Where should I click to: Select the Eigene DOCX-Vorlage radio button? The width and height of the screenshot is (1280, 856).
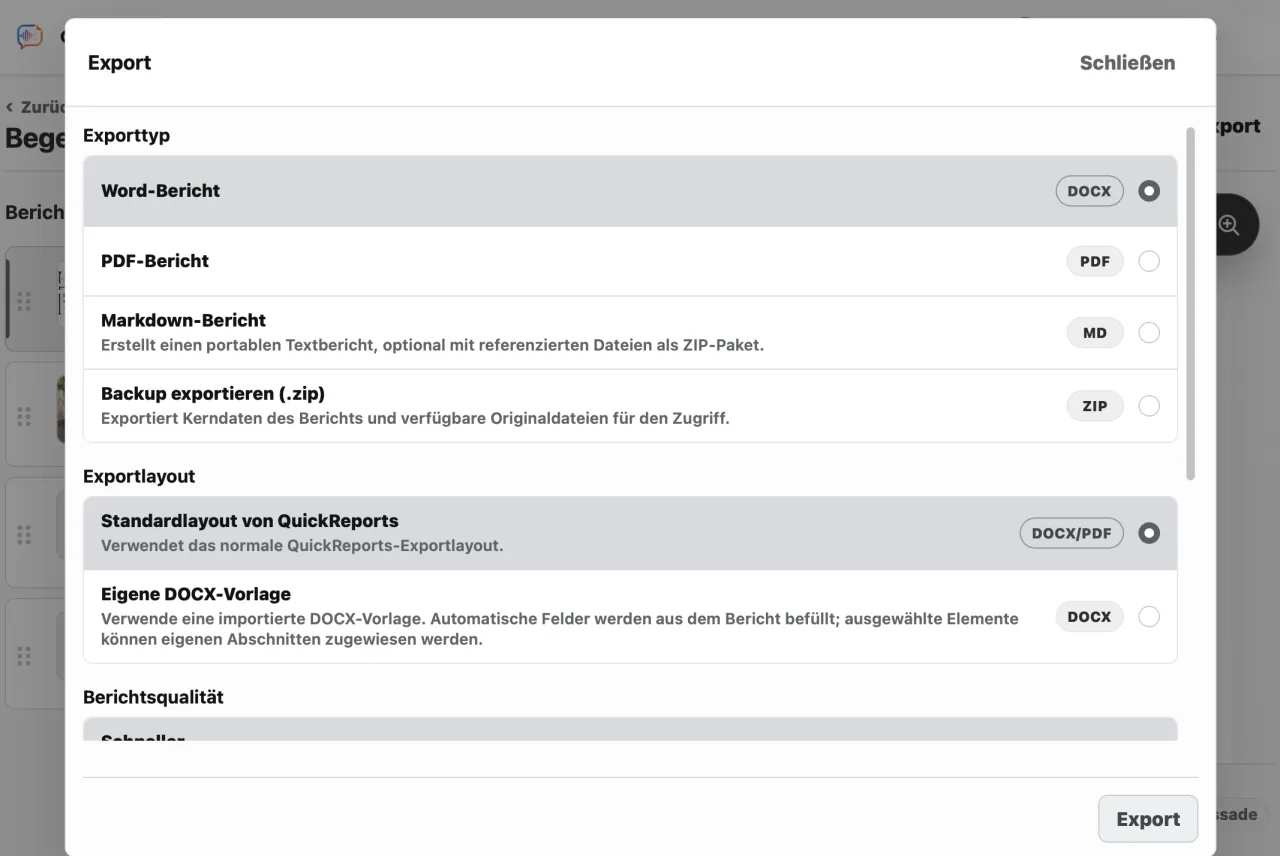pos(1149,617)
